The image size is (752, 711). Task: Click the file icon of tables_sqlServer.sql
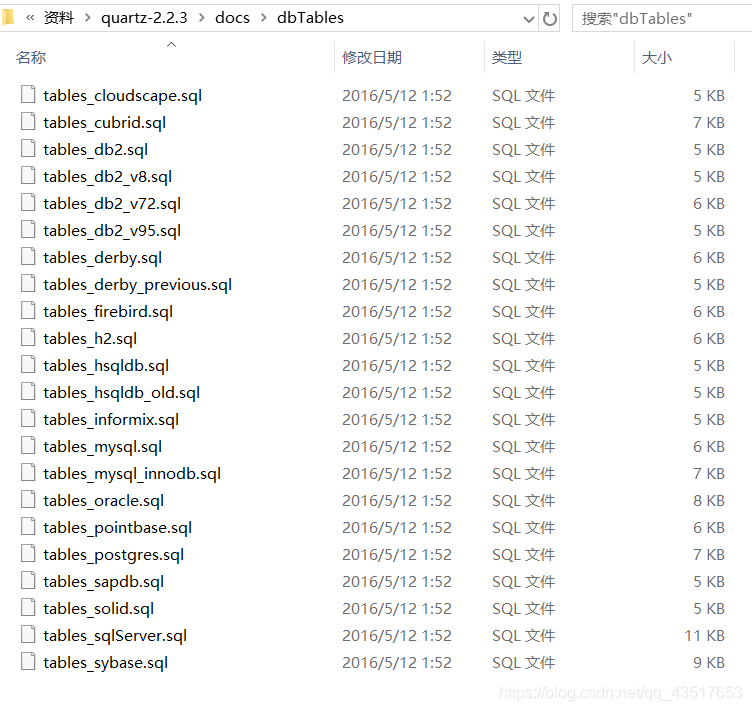(x=28, y=634)
